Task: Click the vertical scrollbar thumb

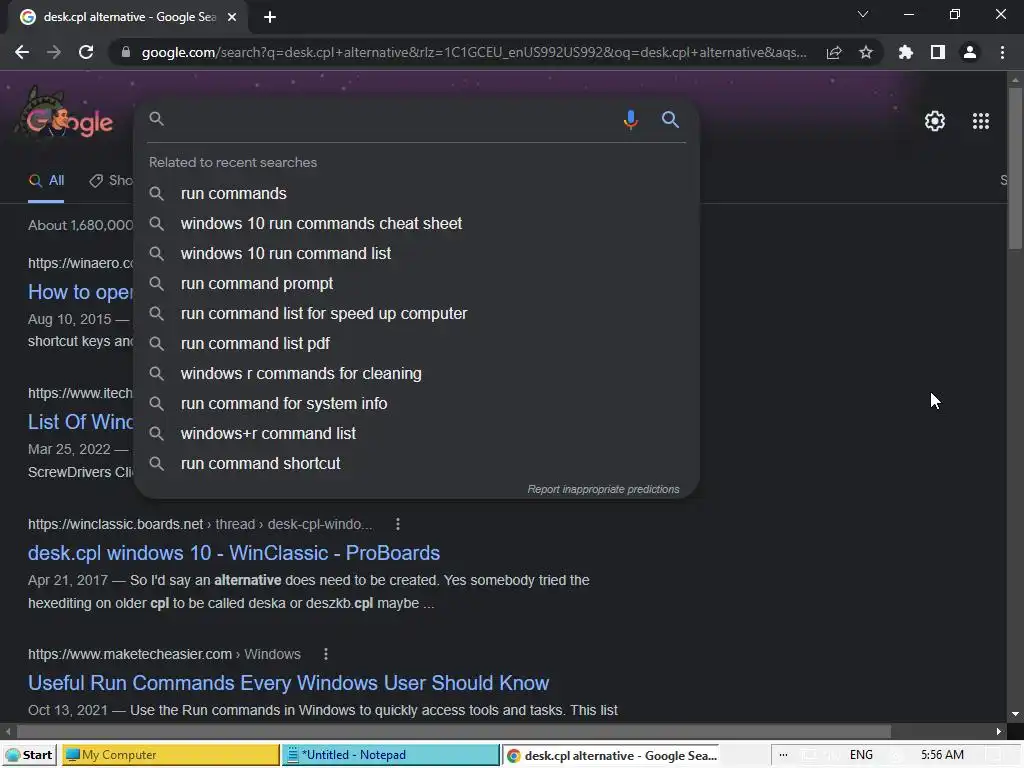Action: tap(1015, 167)
